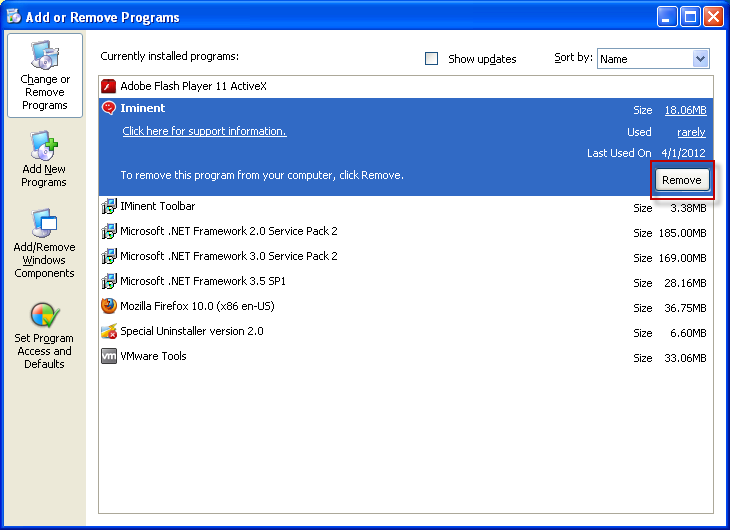Click the Special Uninstaller icon
This screenshot has width=730, height=530.
tap(109, 332)
